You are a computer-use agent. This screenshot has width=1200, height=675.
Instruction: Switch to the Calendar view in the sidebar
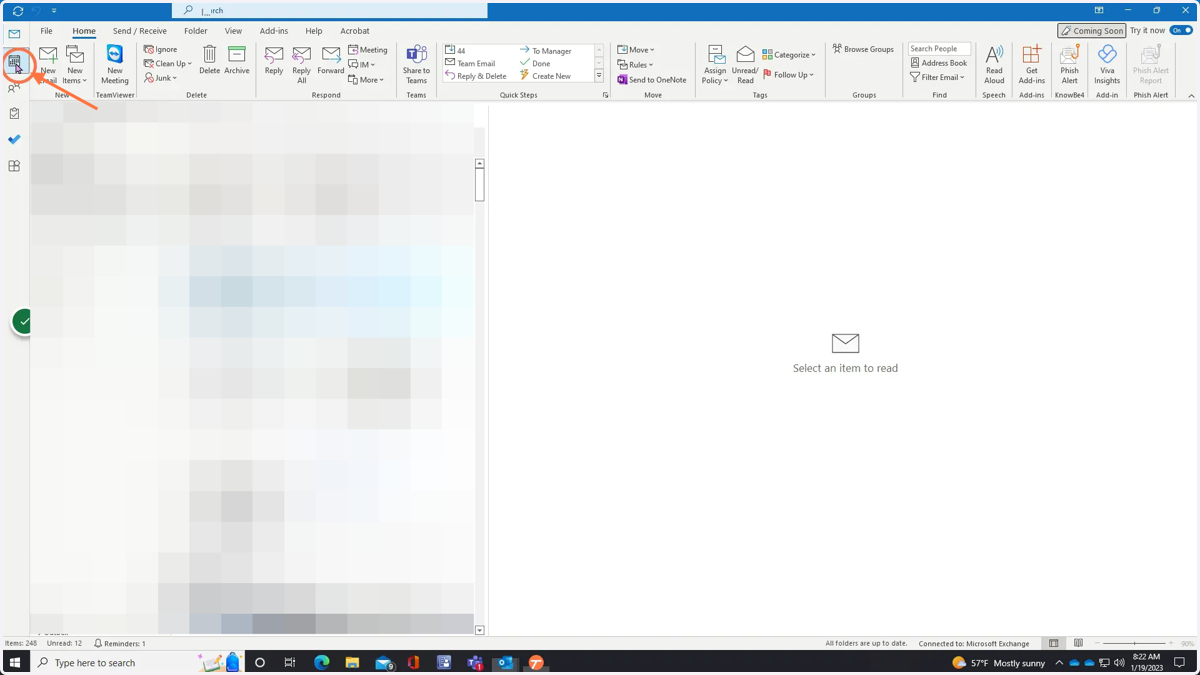point(14,63)
